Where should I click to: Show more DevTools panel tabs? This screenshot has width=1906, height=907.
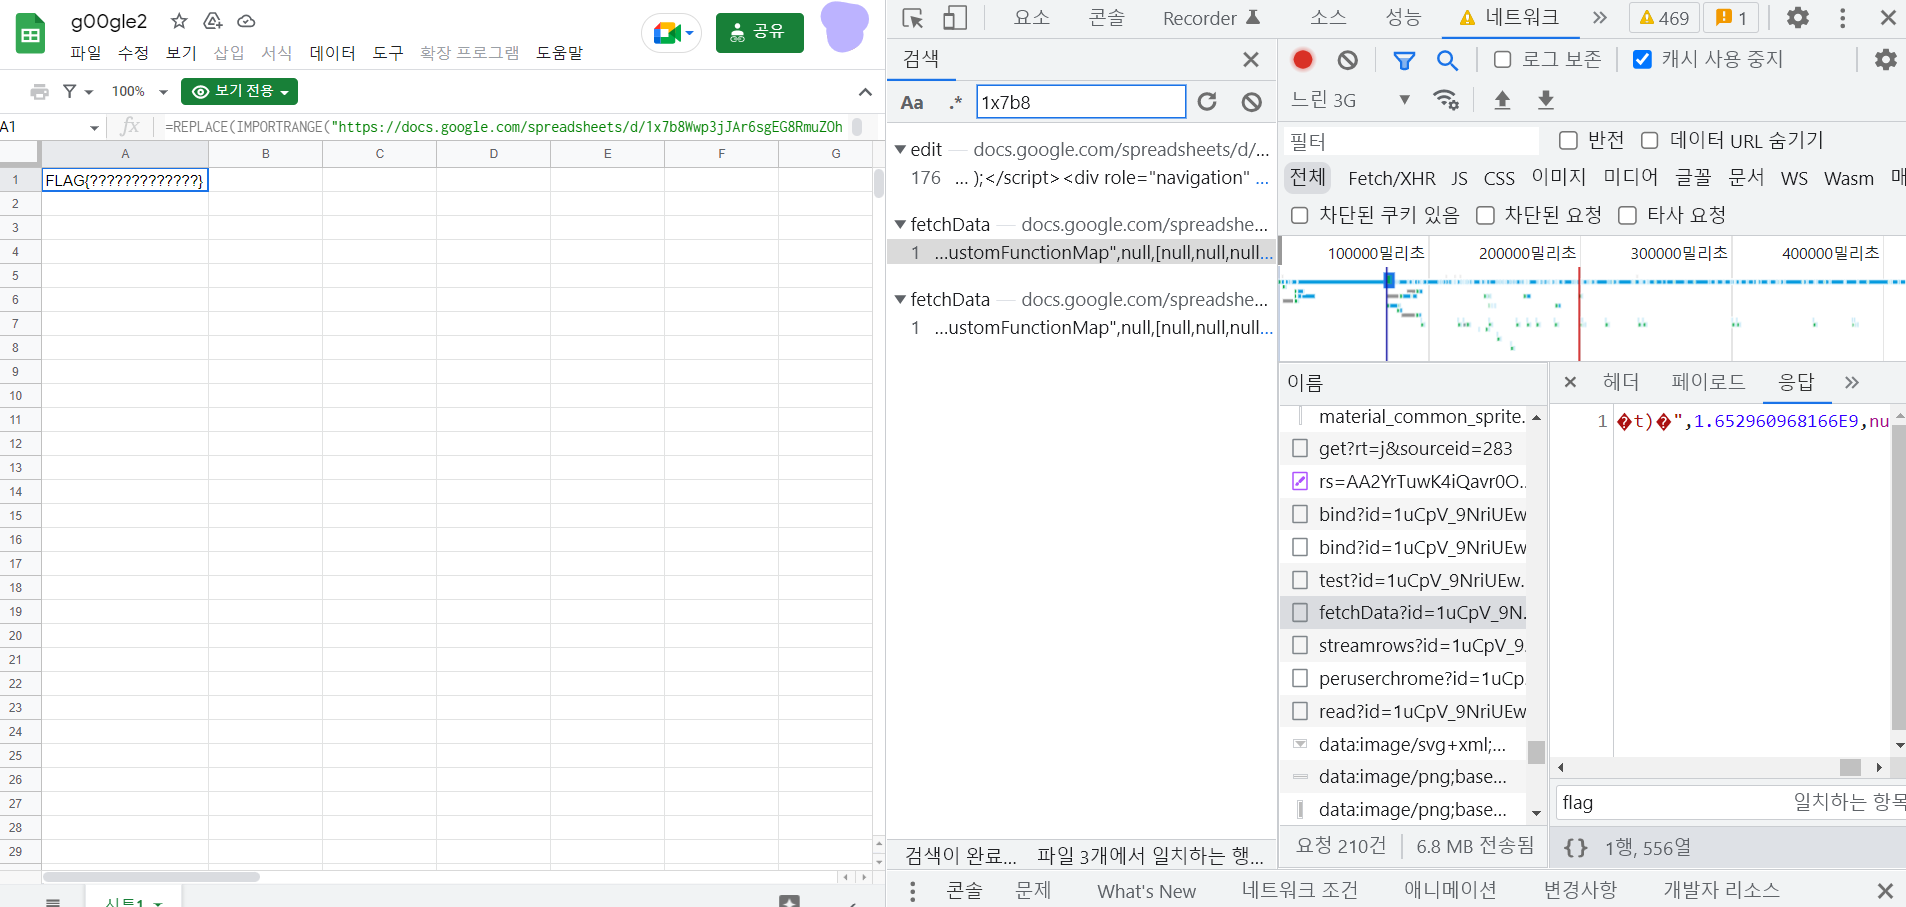pyautogui.click(x=1600, y=18)
